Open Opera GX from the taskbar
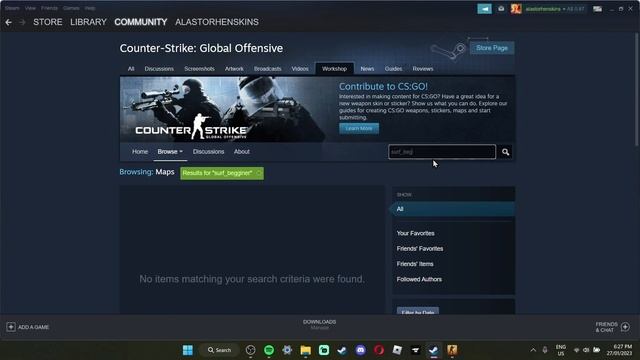 [379, 350]
